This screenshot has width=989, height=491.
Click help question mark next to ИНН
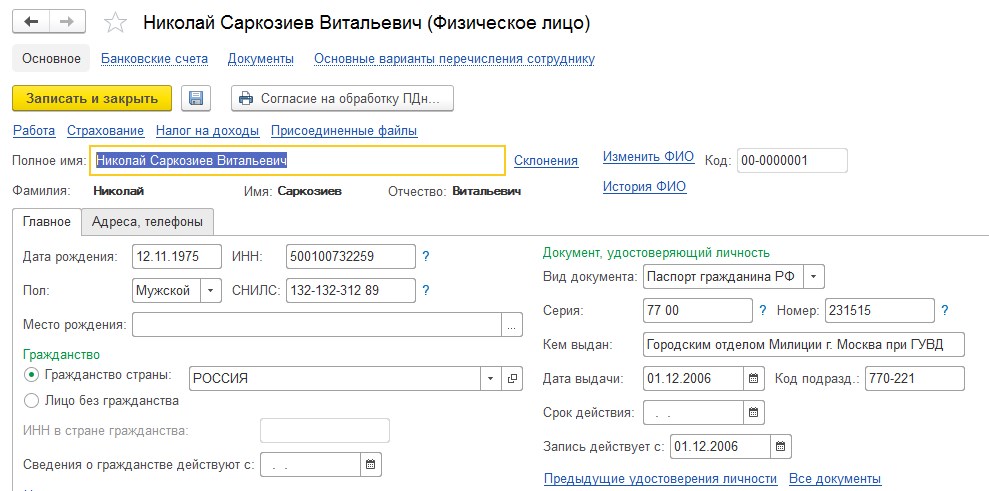click(x=426, y=256)
